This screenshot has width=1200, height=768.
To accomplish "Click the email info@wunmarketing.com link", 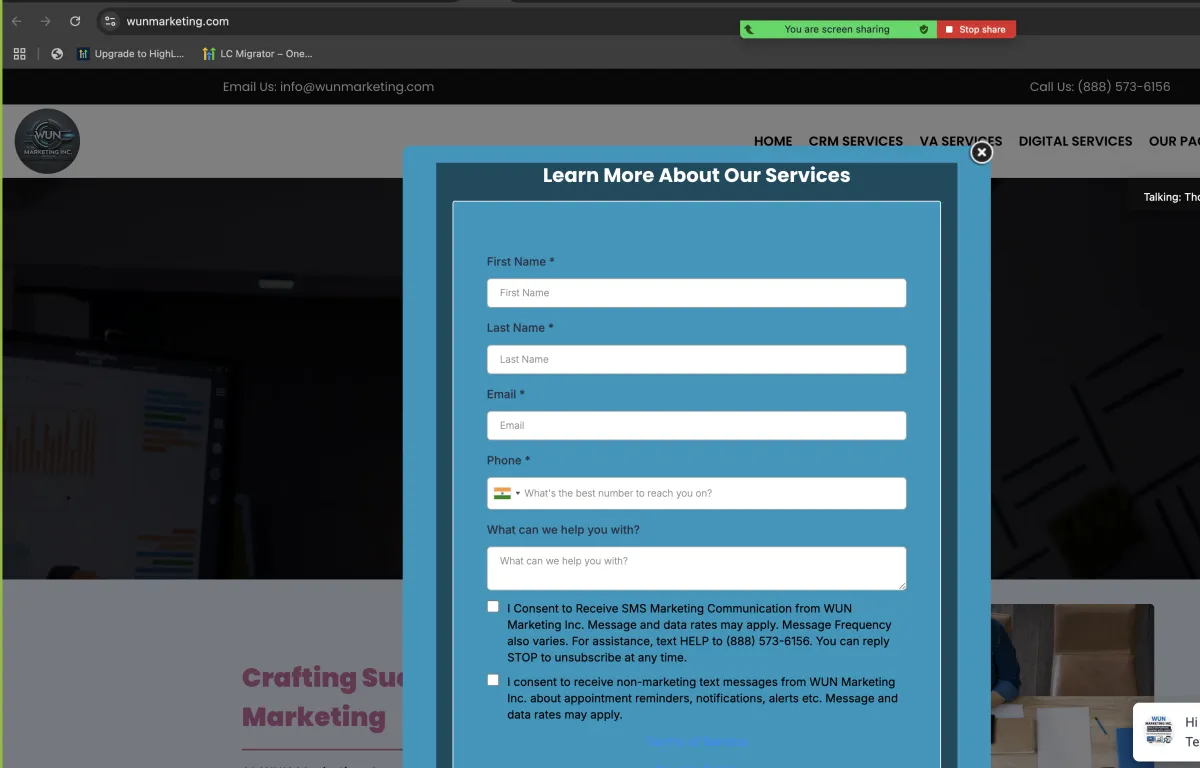I will pyautogui.click(x=357, y=87).
